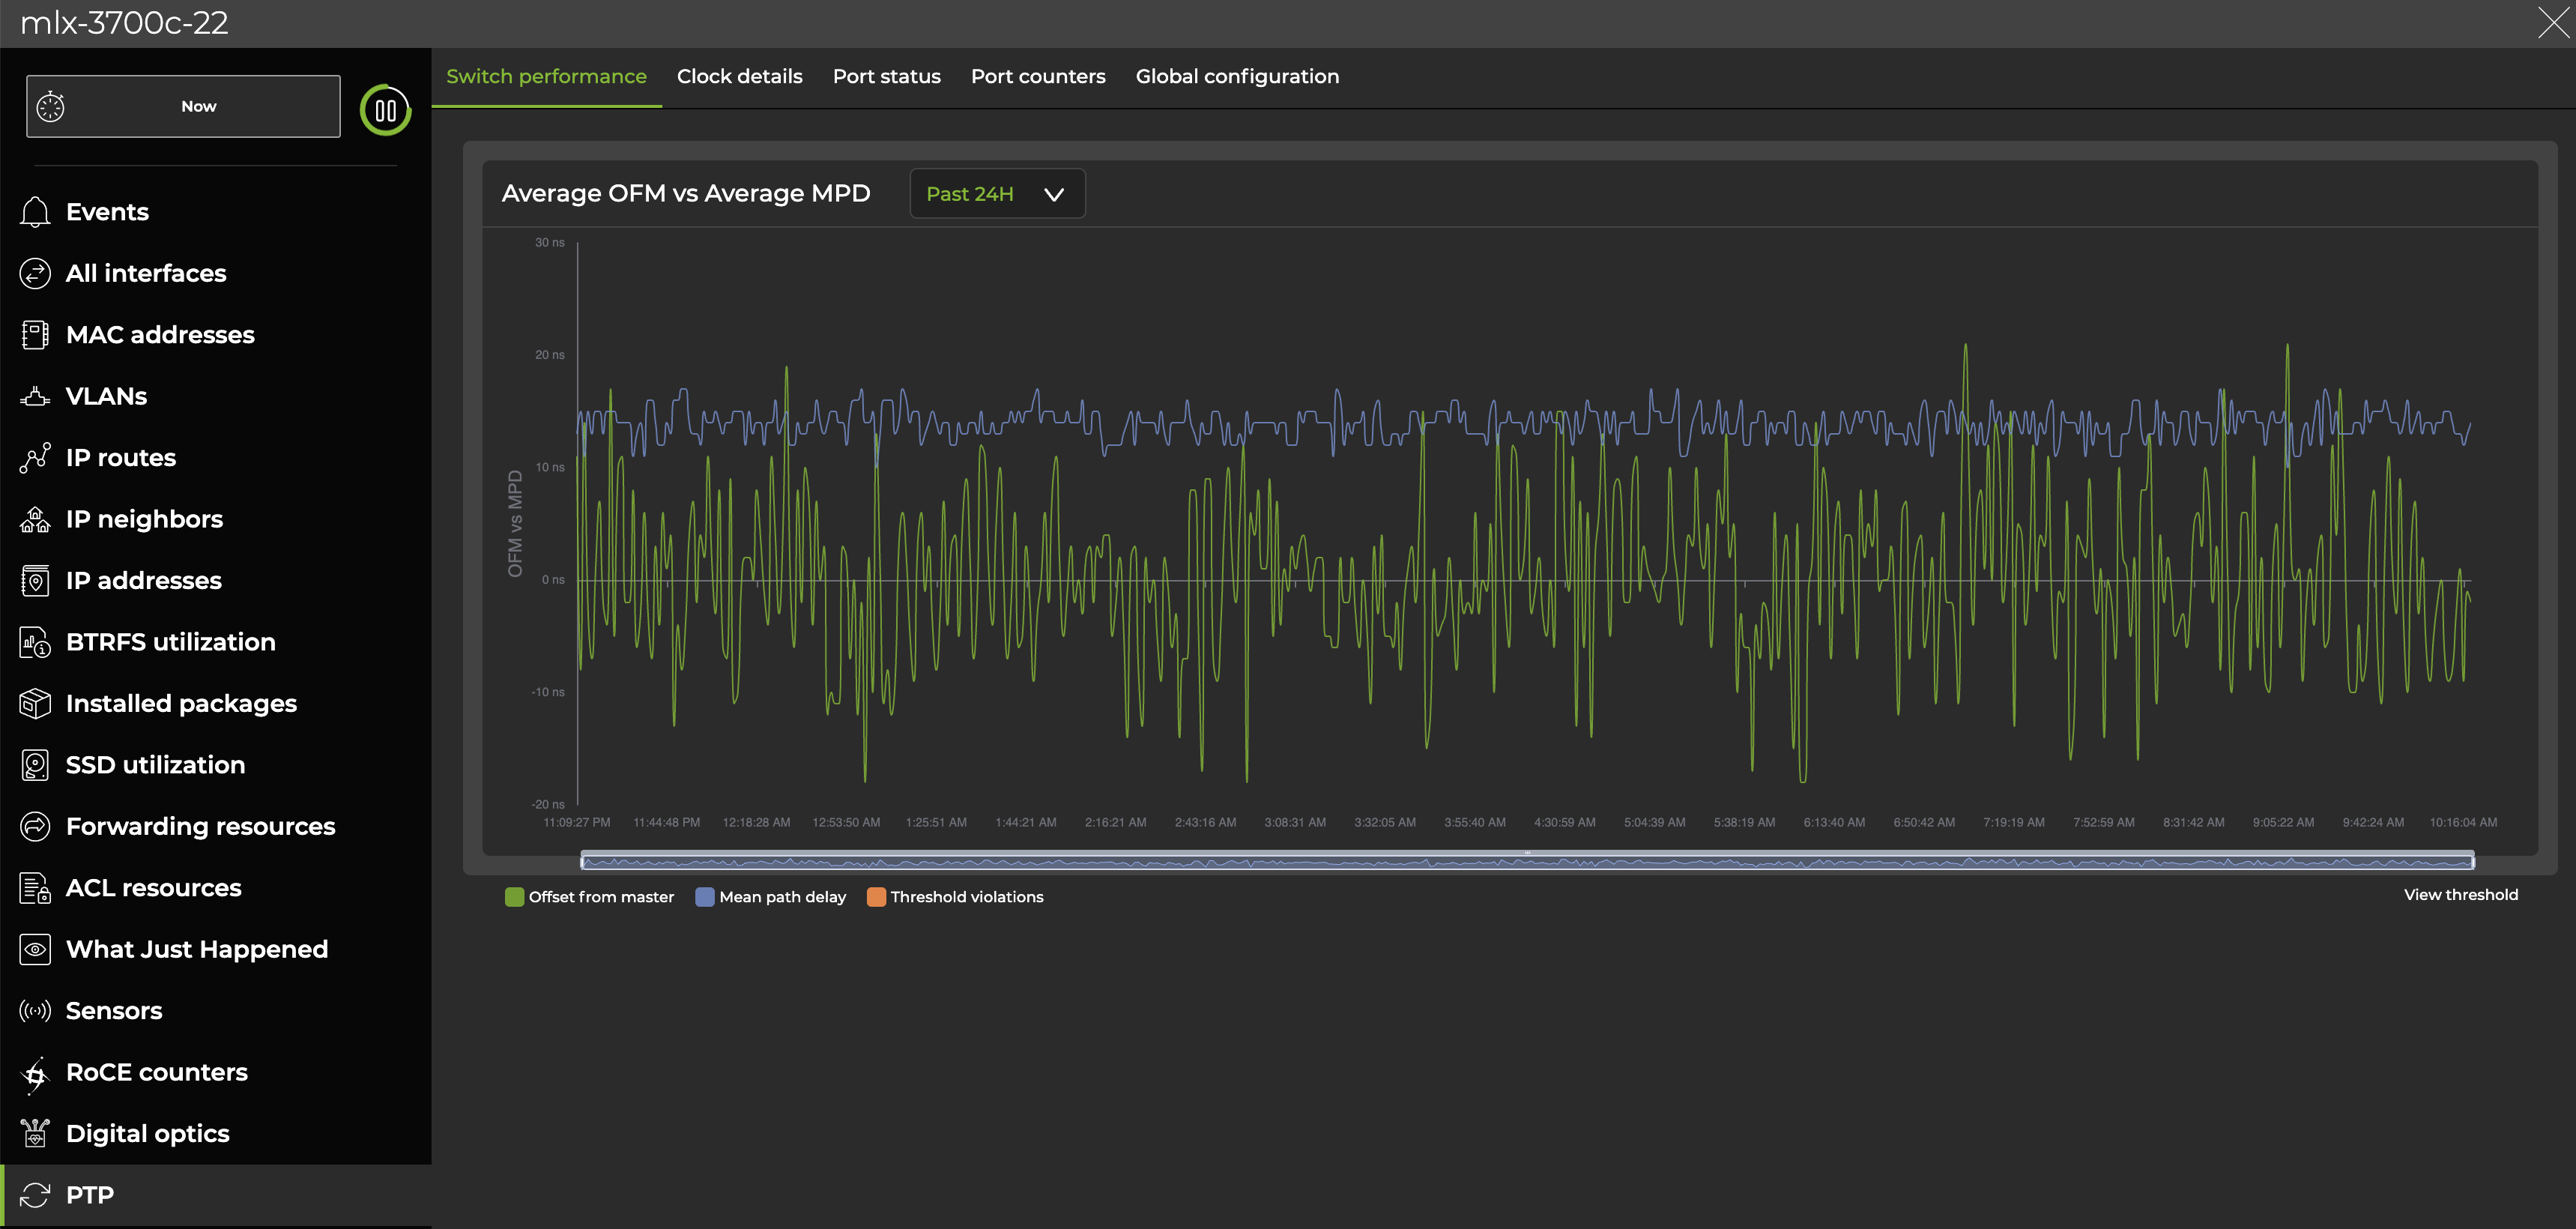The image size is (2576, 1229).
Task: Navigate to Sensors section
Action: click(x=113, y=1010)
